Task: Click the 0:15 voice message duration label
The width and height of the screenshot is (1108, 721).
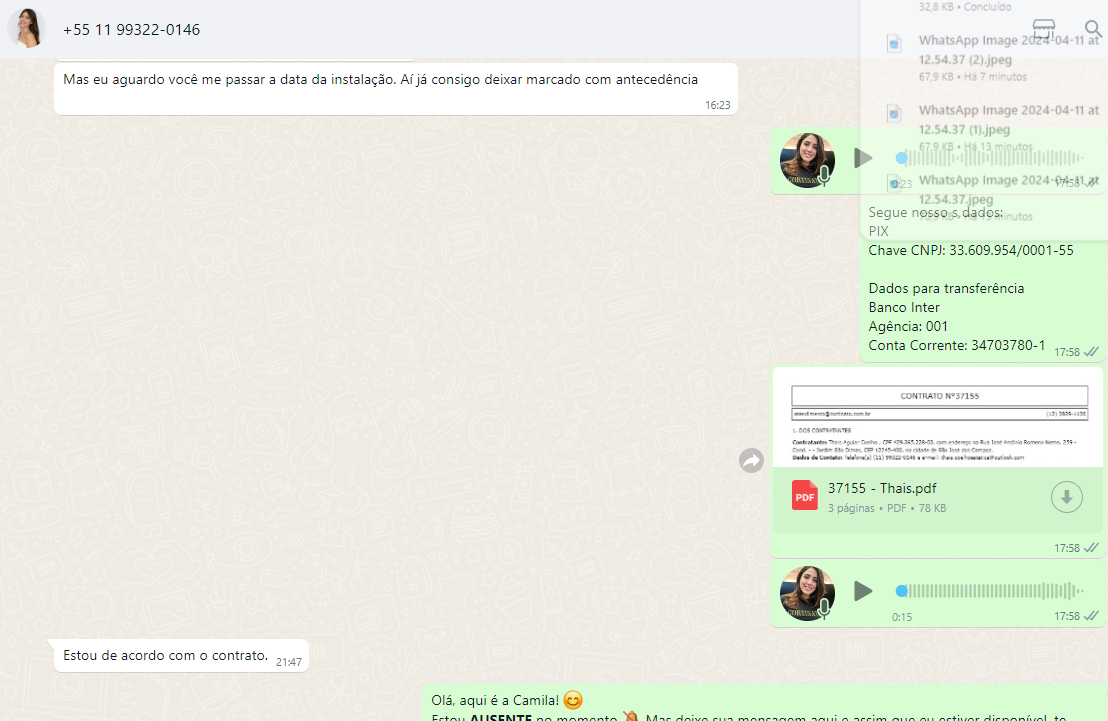Action: (902, 617)
